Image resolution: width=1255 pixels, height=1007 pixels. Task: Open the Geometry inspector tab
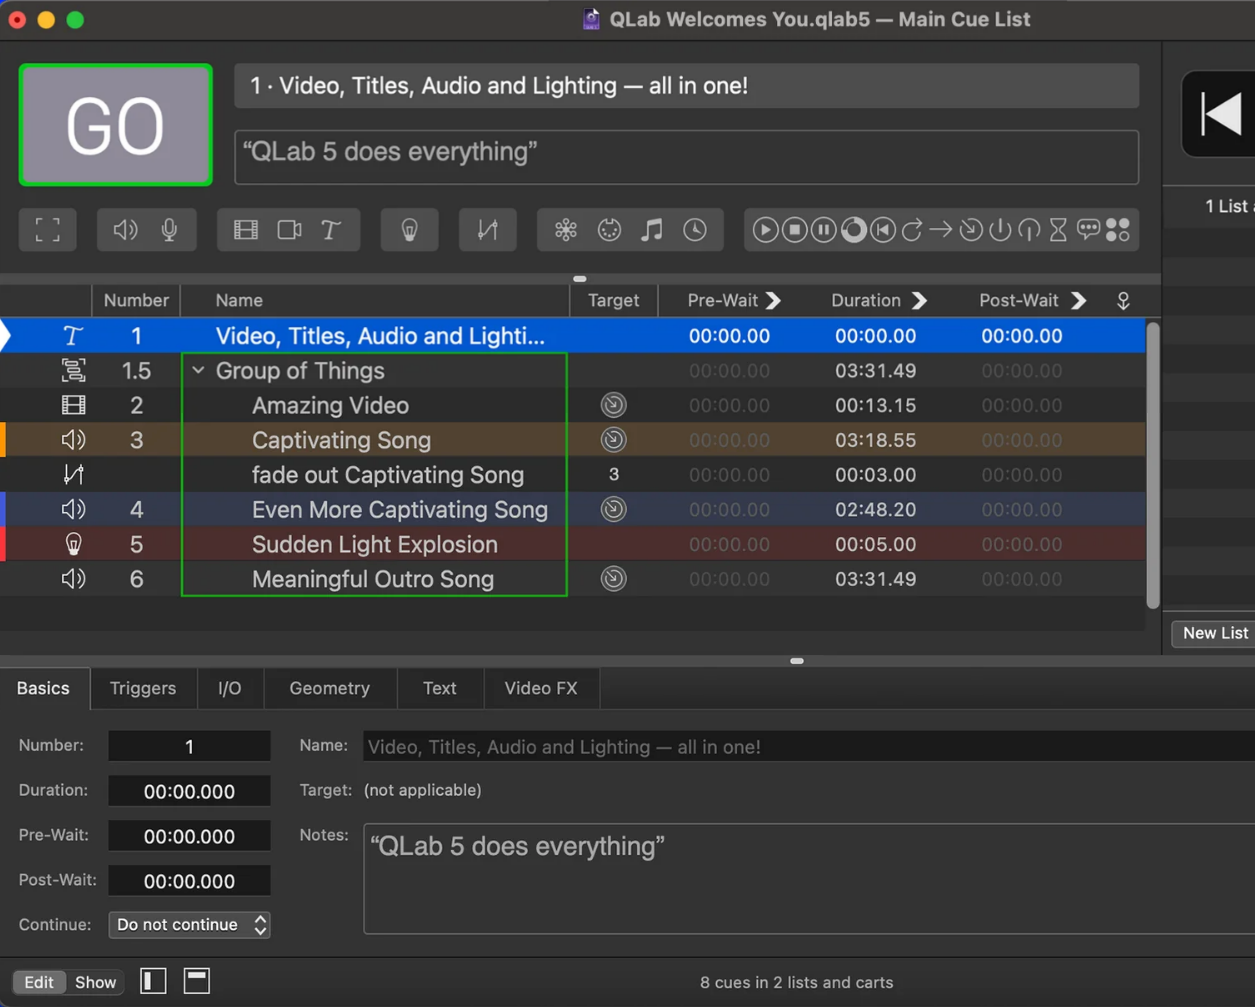330,688
